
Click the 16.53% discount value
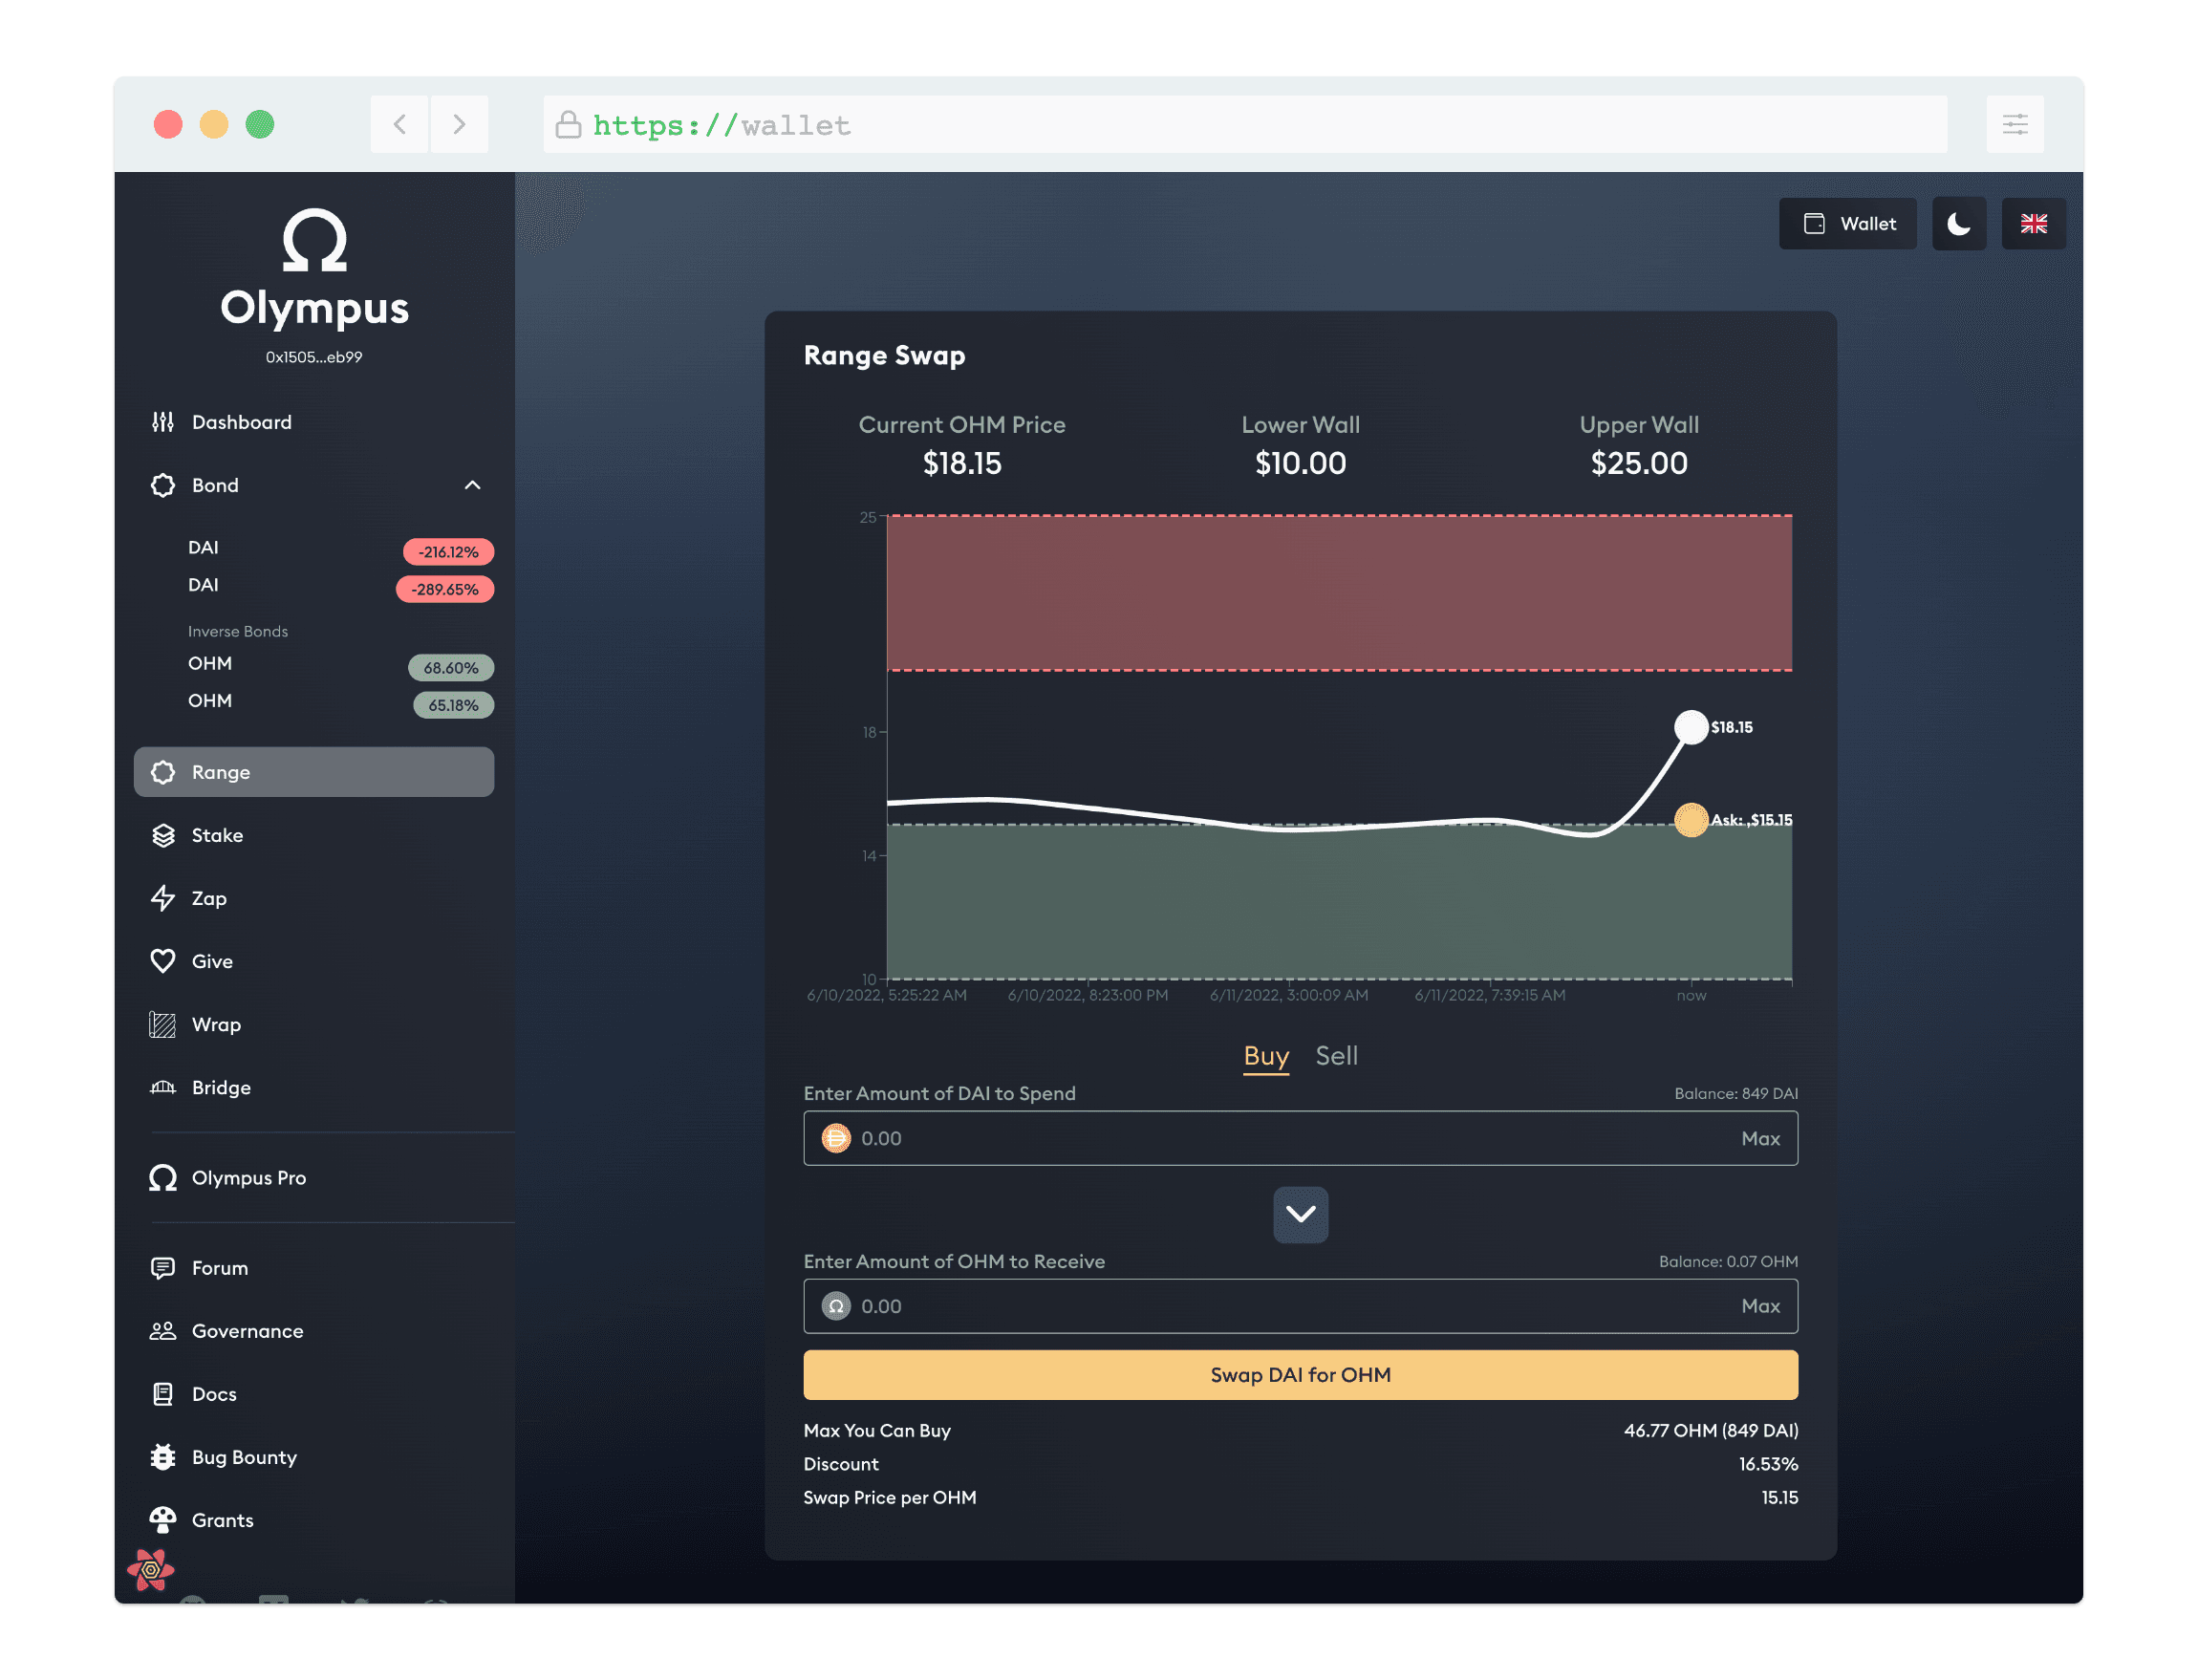coord(1767,1463)
